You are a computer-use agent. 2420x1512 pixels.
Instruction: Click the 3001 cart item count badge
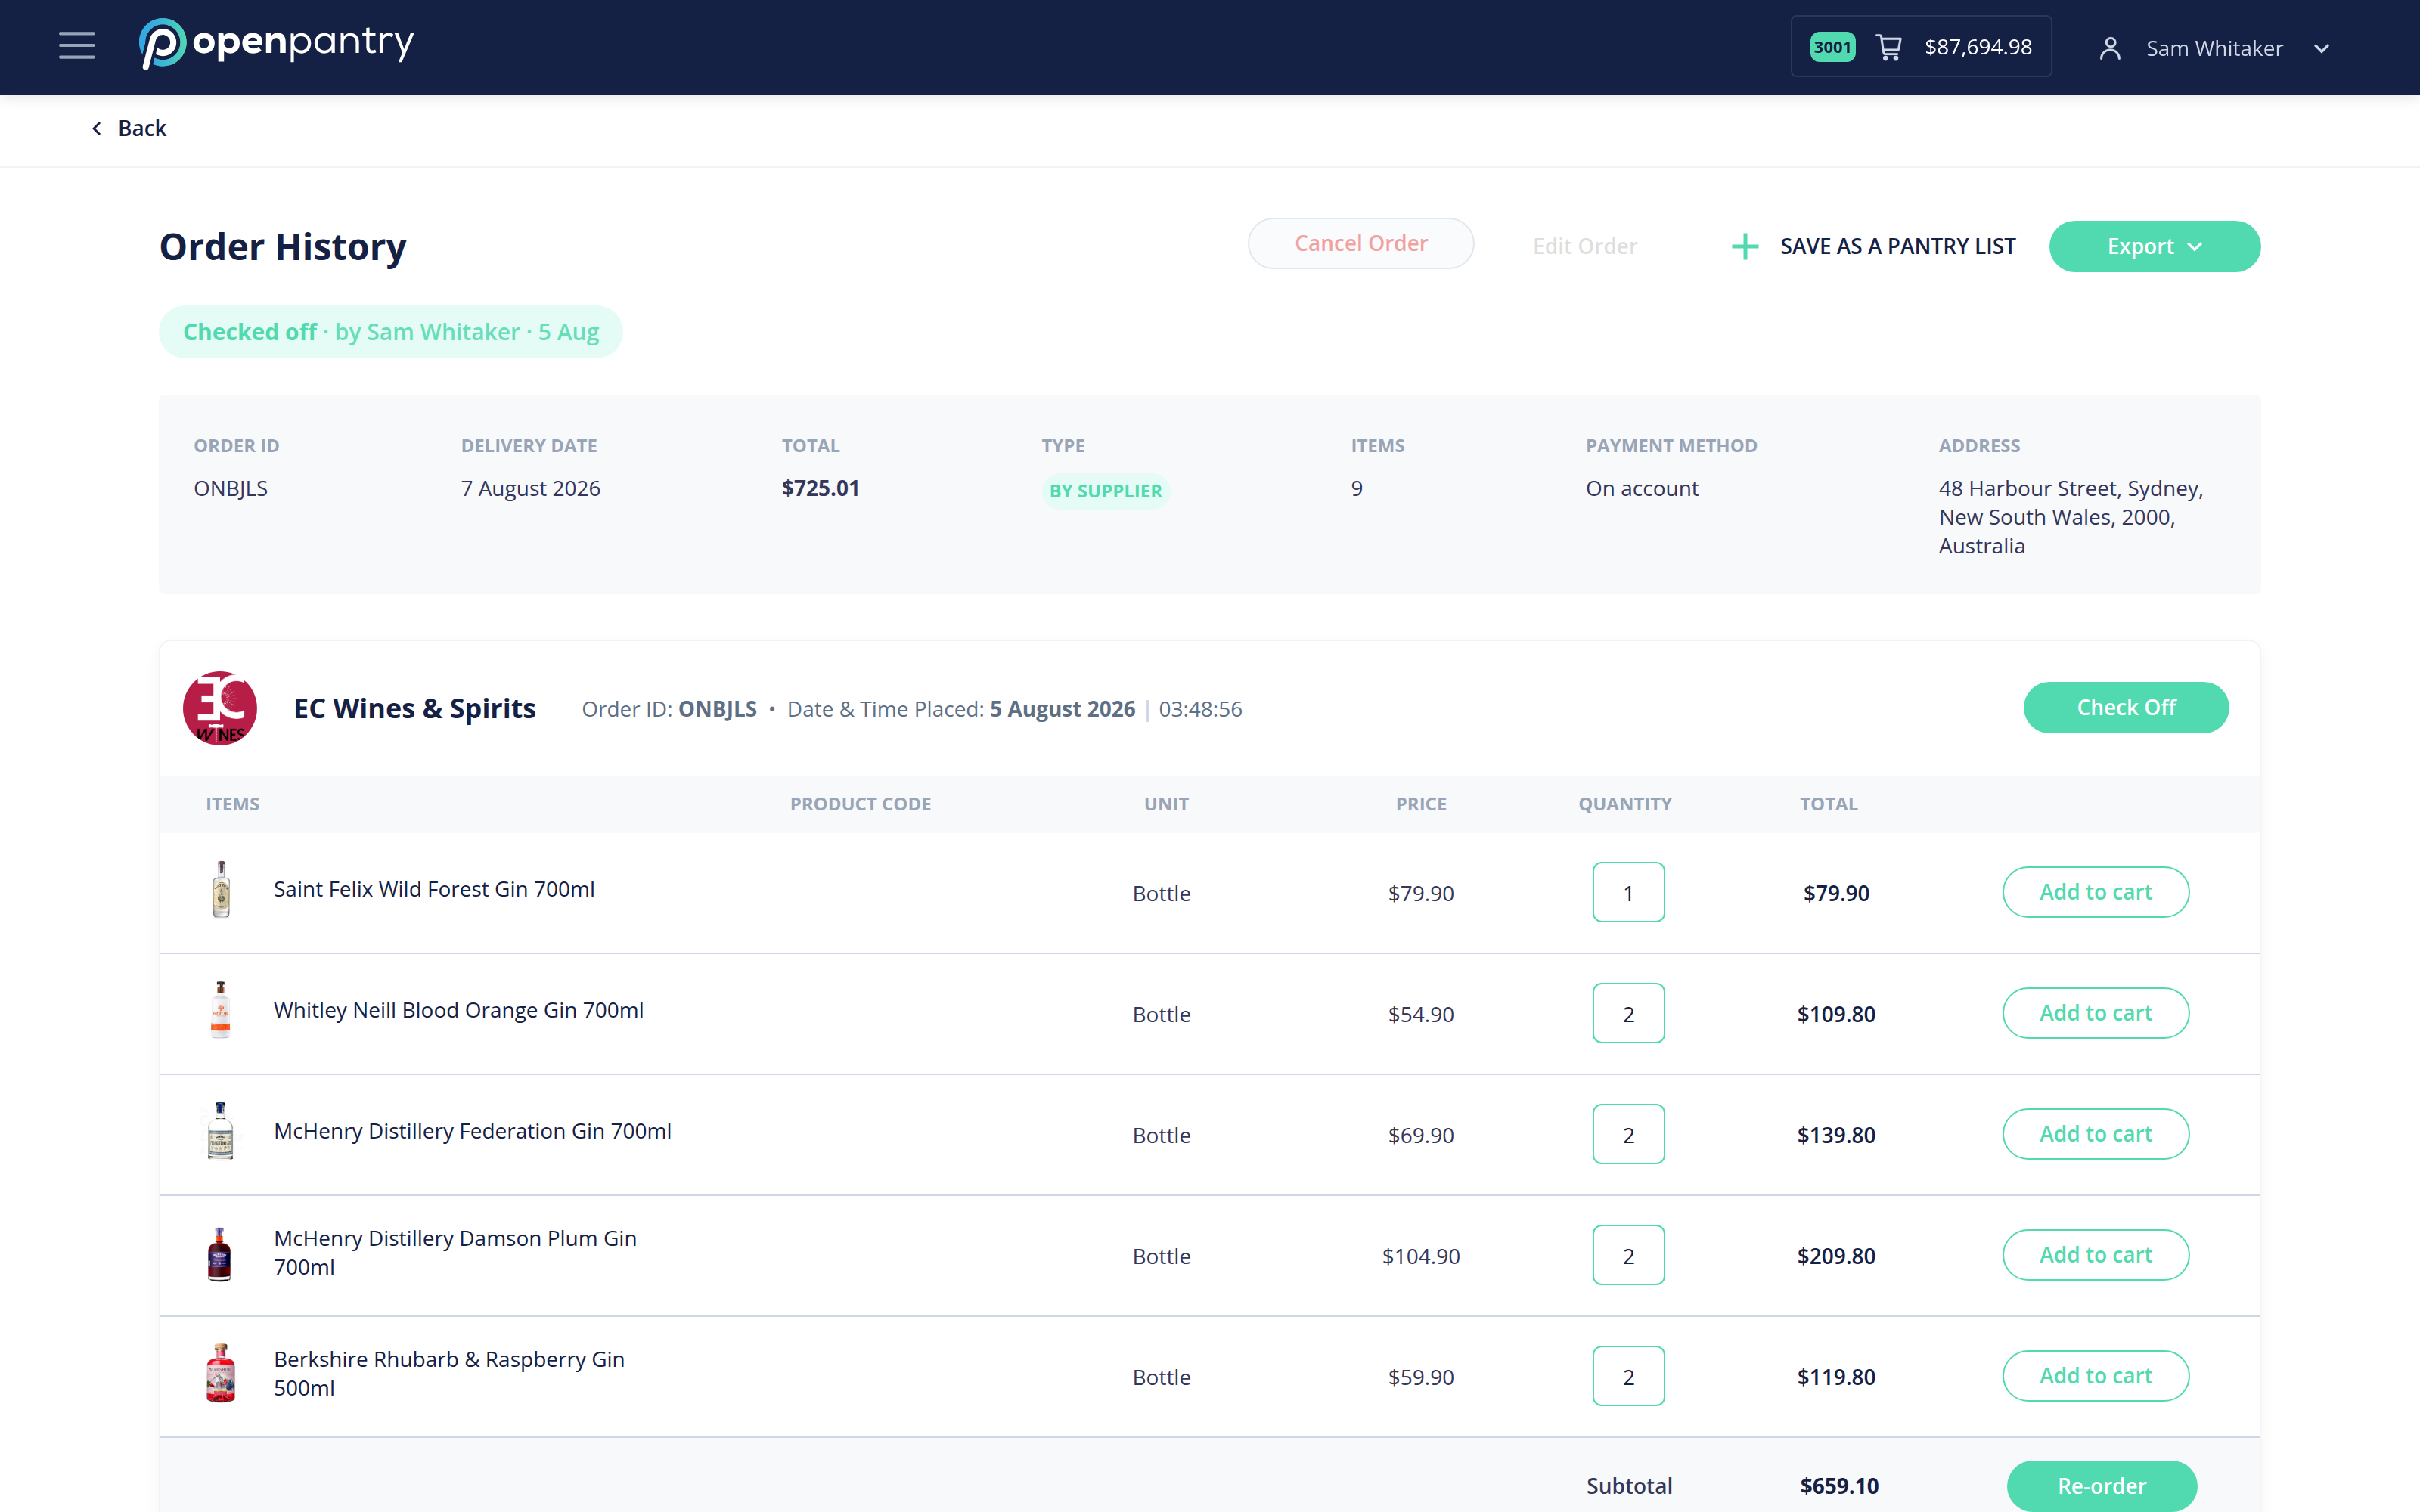[1832, 47]
